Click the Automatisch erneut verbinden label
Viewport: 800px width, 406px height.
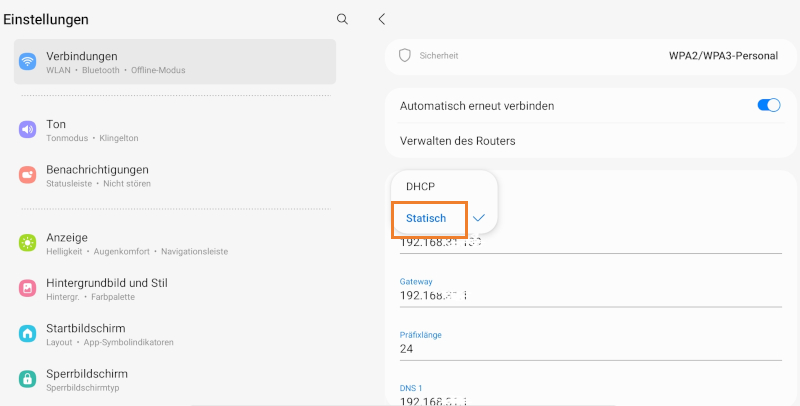(x=477, y=106)
